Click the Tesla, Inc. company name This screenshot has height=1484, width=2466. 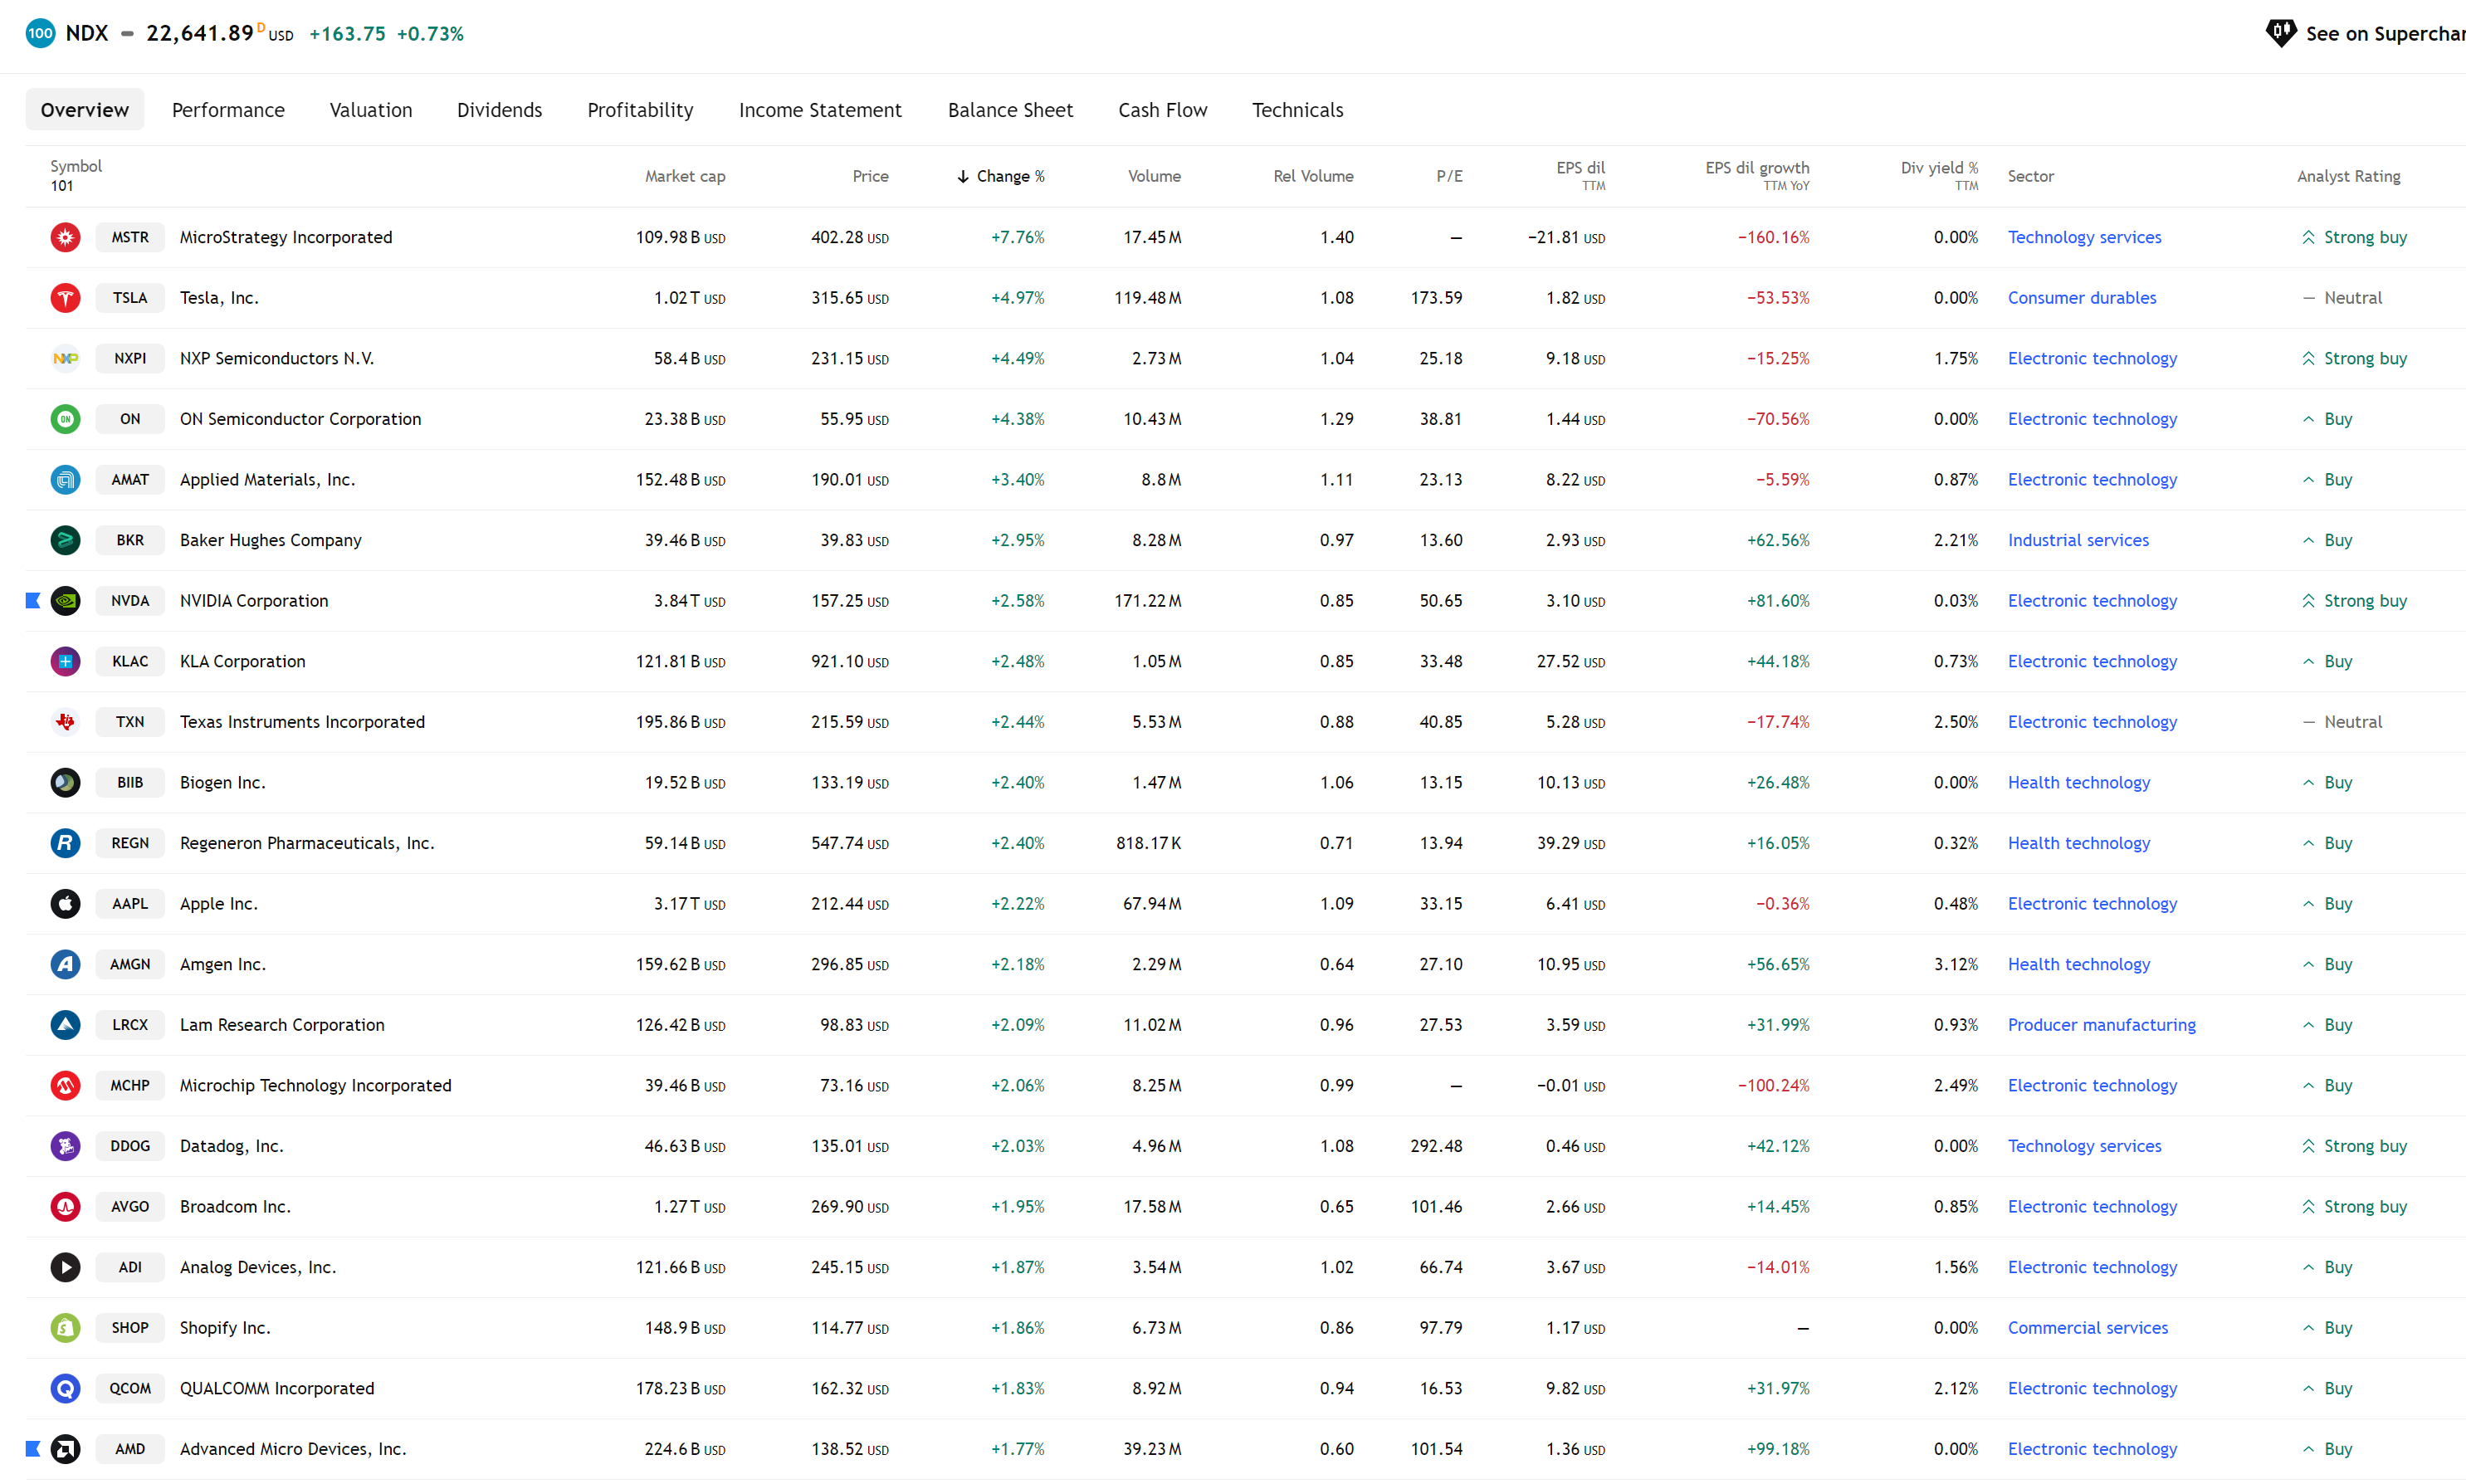point(219,298)
